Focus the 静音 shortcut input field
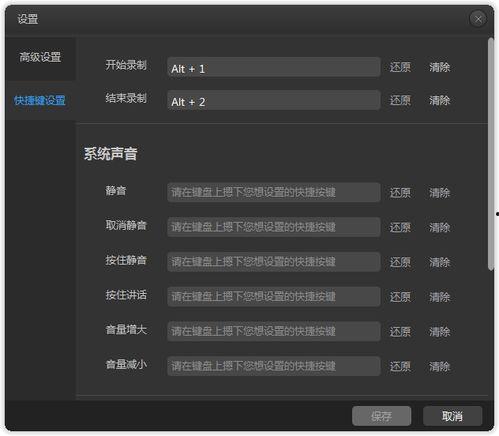The height and width of the screenshot is (436, 499). tap(274, 192)
